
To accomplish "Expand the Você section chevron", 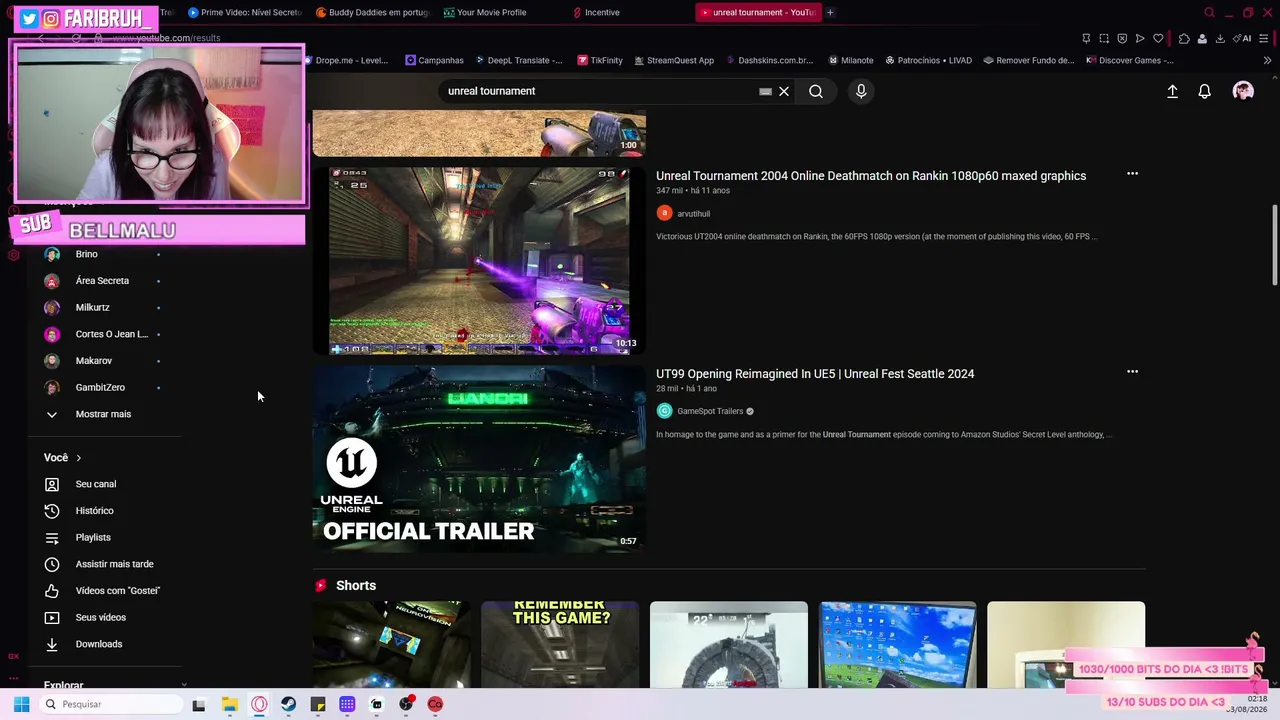I will (78, 458).
